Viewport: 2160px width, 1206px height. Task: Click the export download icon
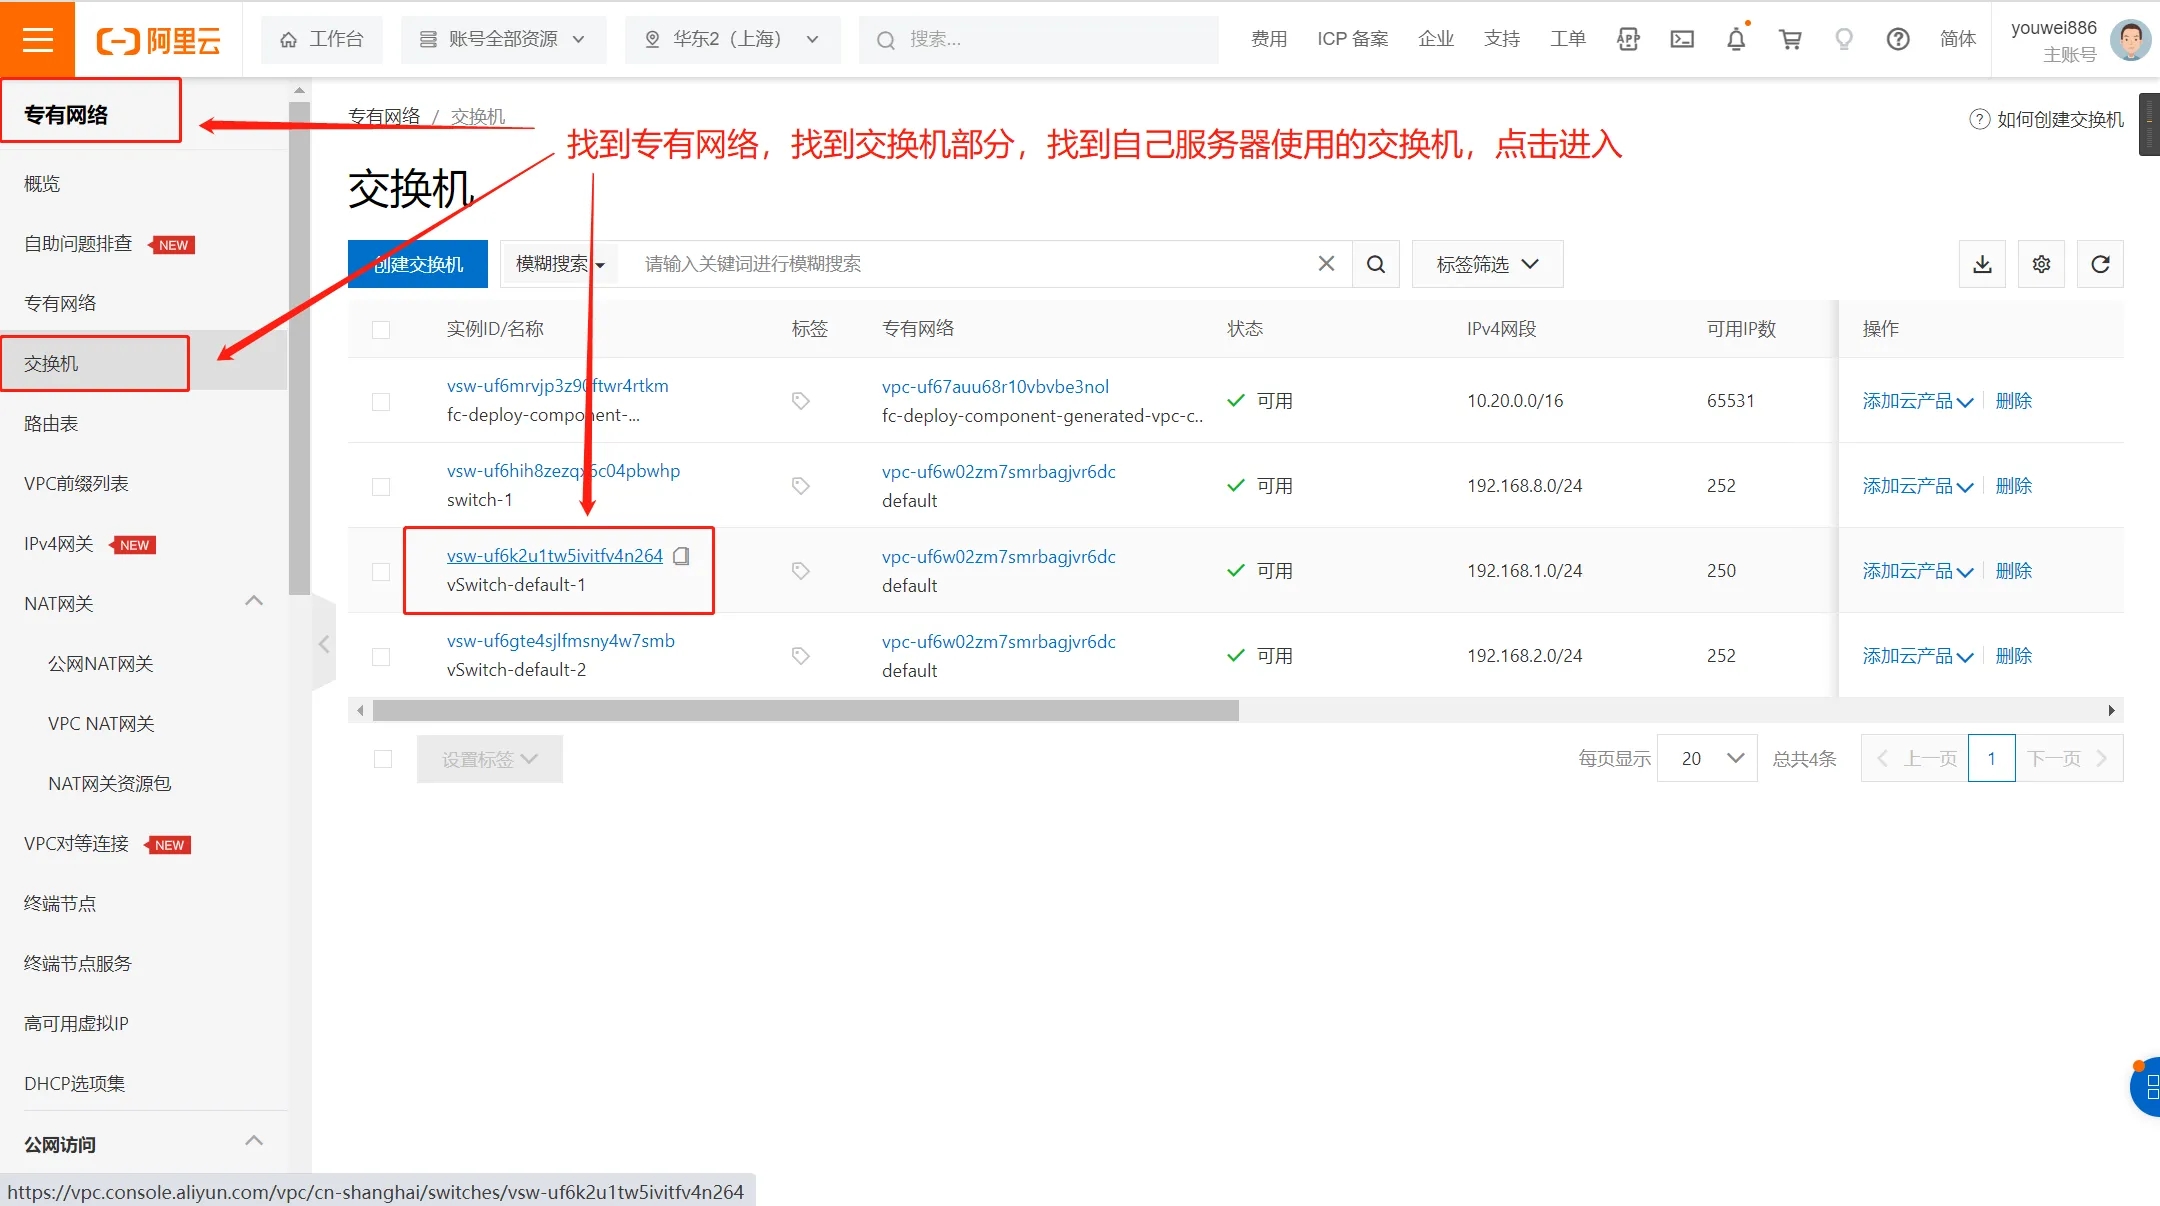point(1982,264)
